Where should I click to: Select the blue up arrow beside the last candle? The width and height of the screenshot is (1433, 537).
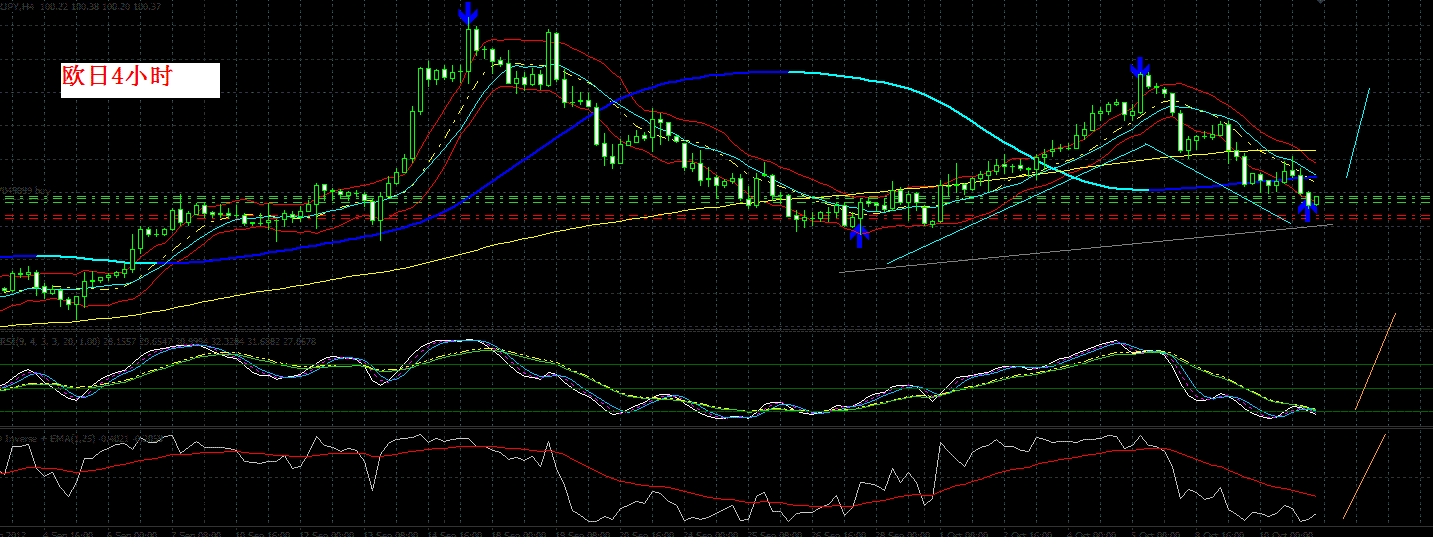1308,209
